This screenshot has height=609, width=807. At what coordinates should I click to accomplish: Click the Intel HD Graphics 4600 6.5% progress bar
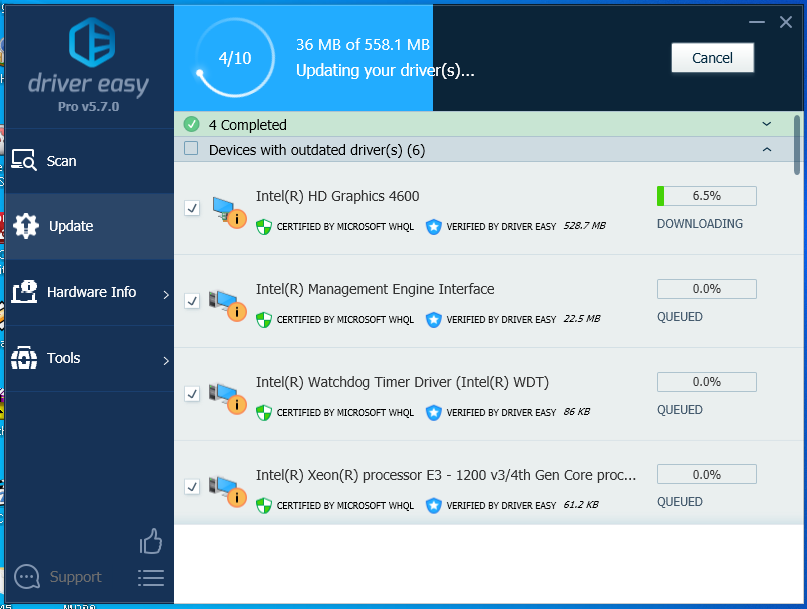(x=707, y=196)
